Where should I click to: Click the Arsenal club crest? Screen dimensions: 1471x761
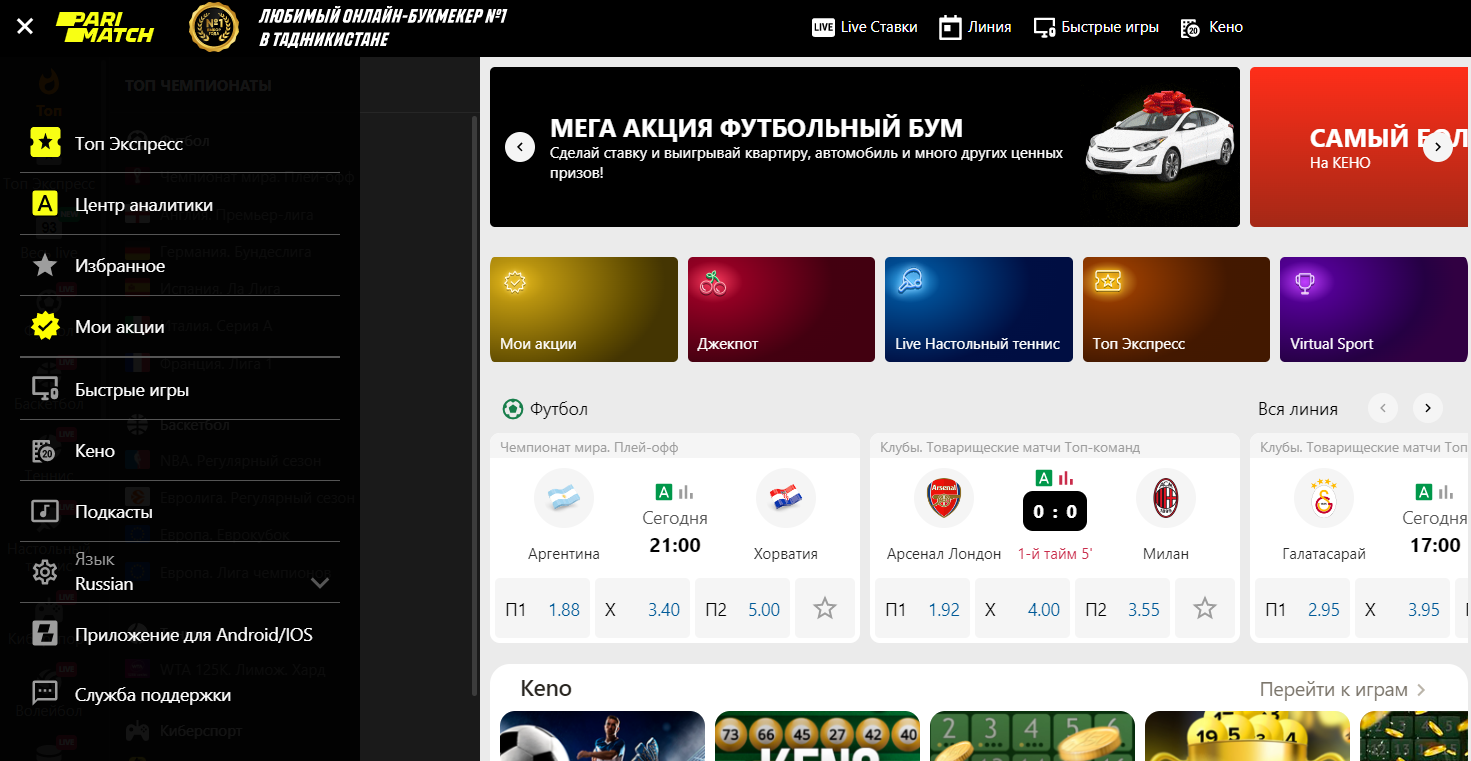click(x=944, y=498)
